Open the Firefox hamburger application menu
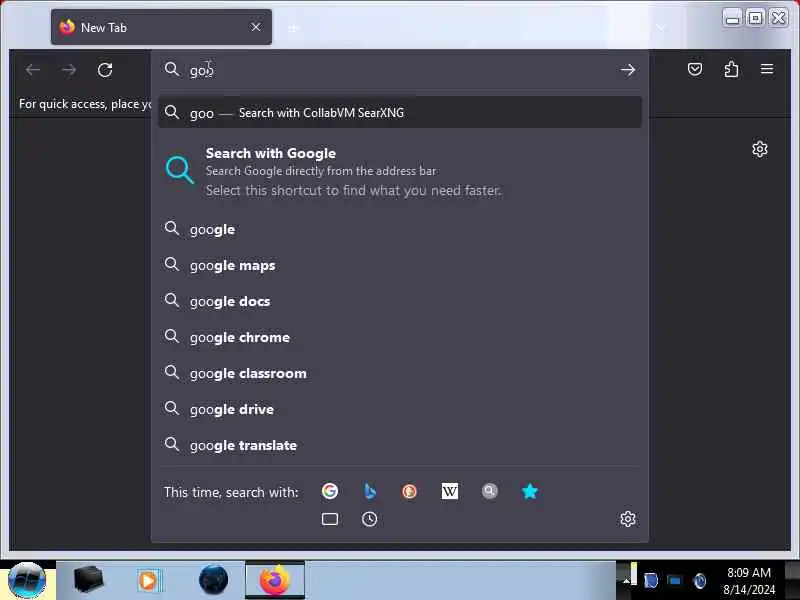Image resolution: width=800 pixels, height=600 pixels. click(x=767, y=69)
